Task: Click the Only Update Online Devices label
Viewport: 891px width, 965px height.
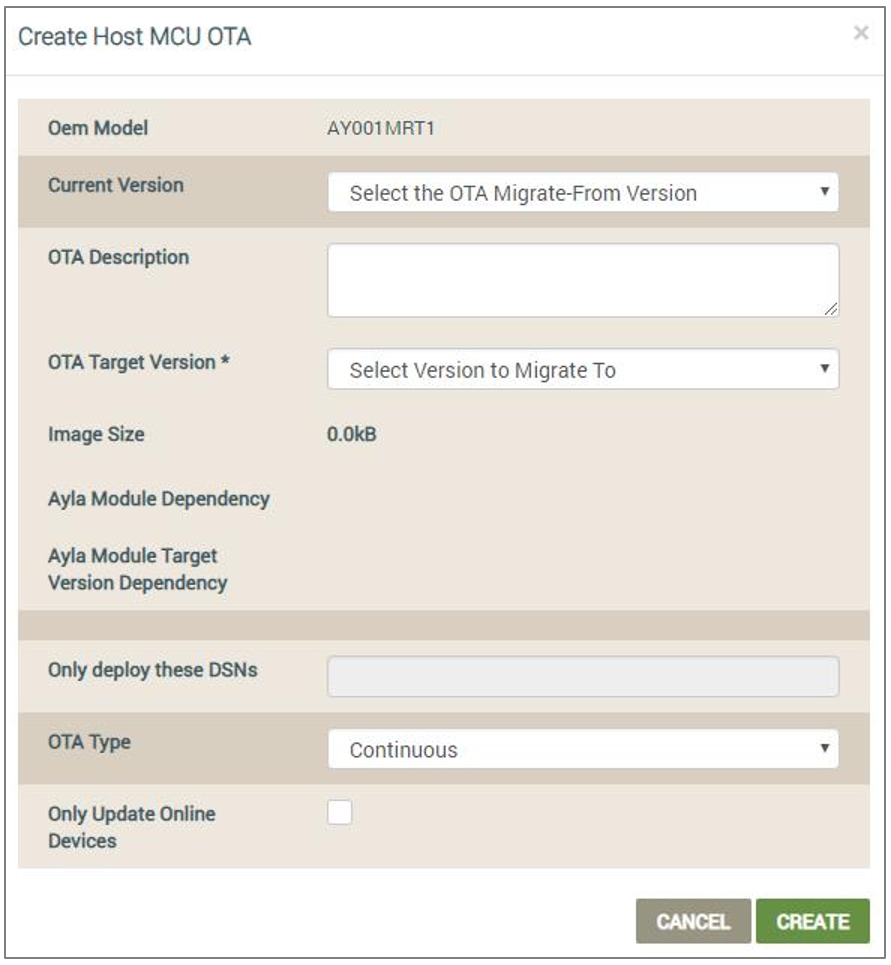Action: [132, 827]
